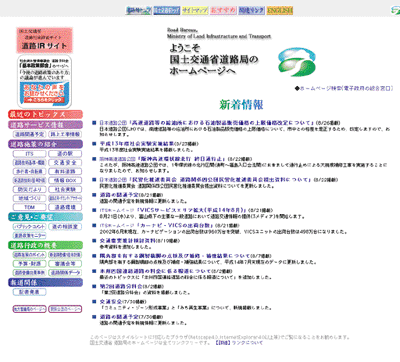This screenshot has width=400, height=362.
Task: Open the 道路施策の紹介 header
Action: 45,144
